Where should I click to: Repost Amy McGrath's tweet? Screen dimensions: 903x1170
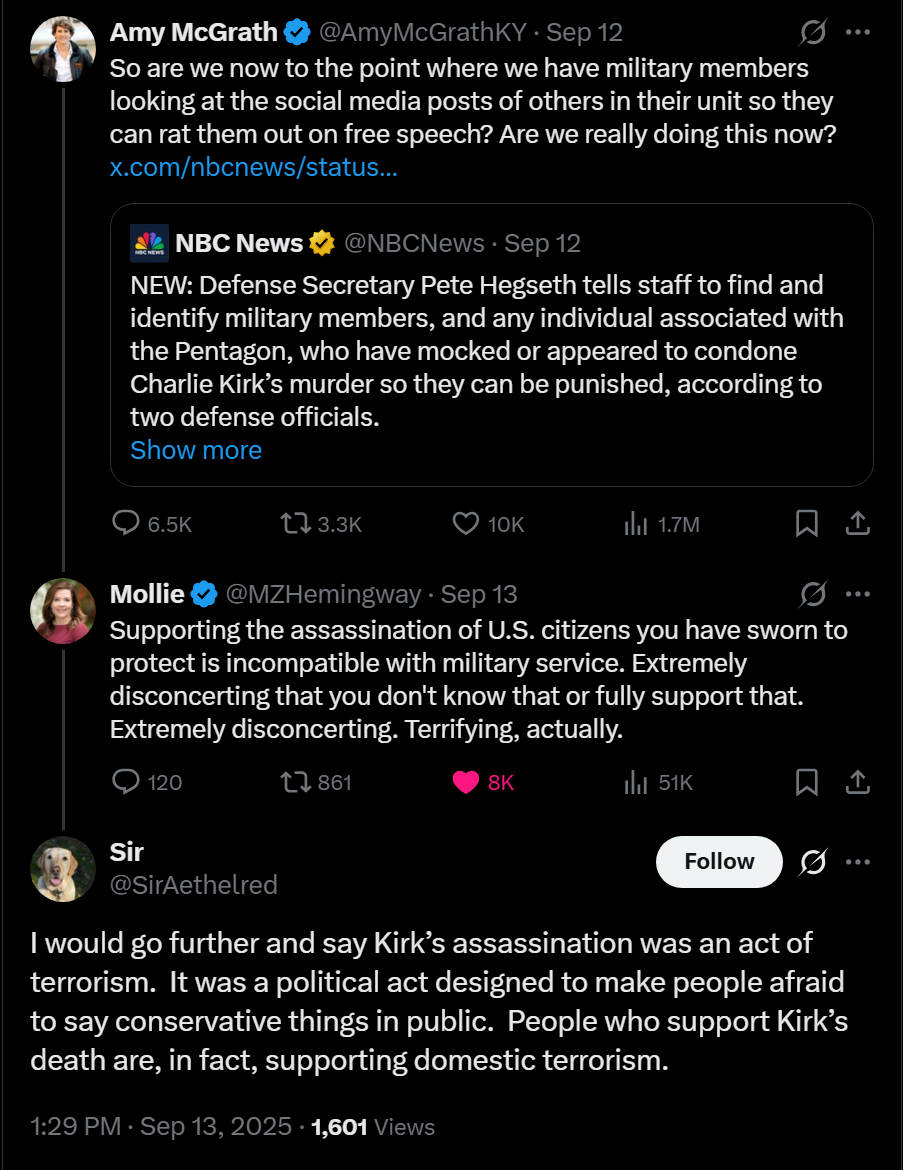tap(321, 524)
